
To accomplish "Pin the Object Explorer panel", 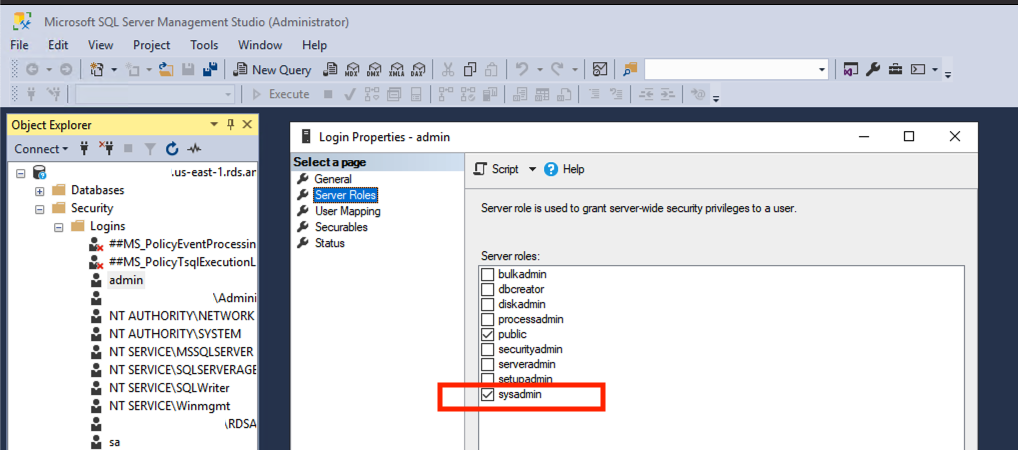I will click(230, 125).
